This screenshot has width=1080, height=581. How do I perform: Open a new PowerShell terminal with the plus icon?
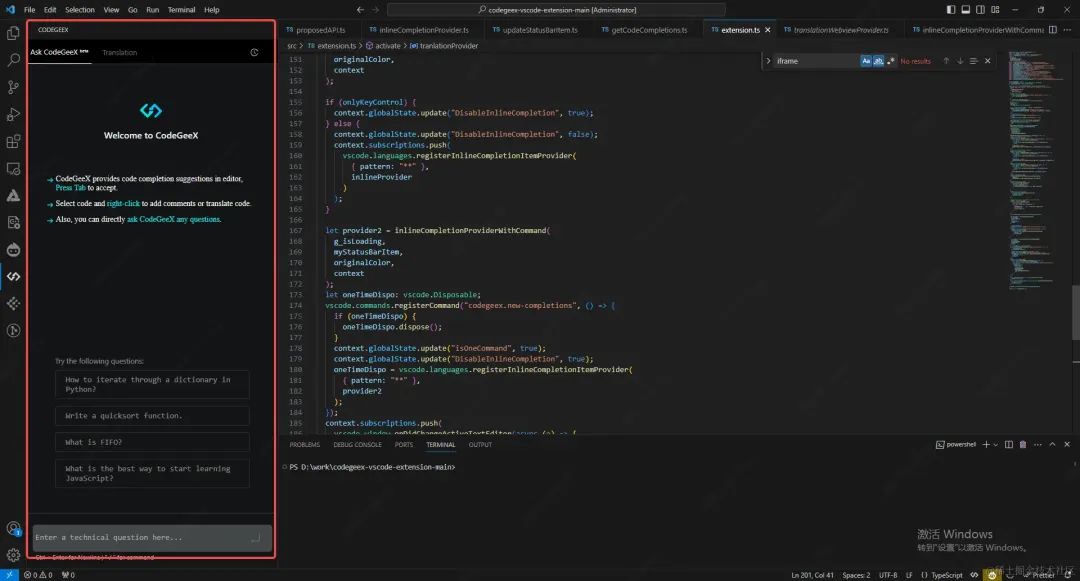click(986, 445)
